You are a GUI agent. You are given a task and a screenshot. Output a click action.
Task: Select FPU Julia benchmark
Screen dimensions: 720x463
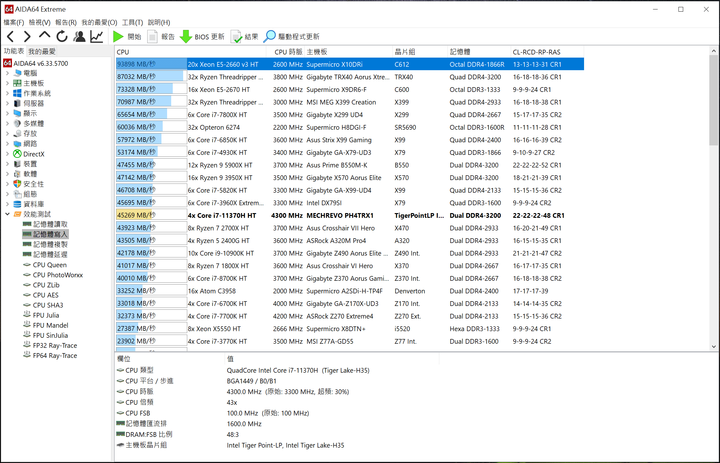tap(41, 315)
